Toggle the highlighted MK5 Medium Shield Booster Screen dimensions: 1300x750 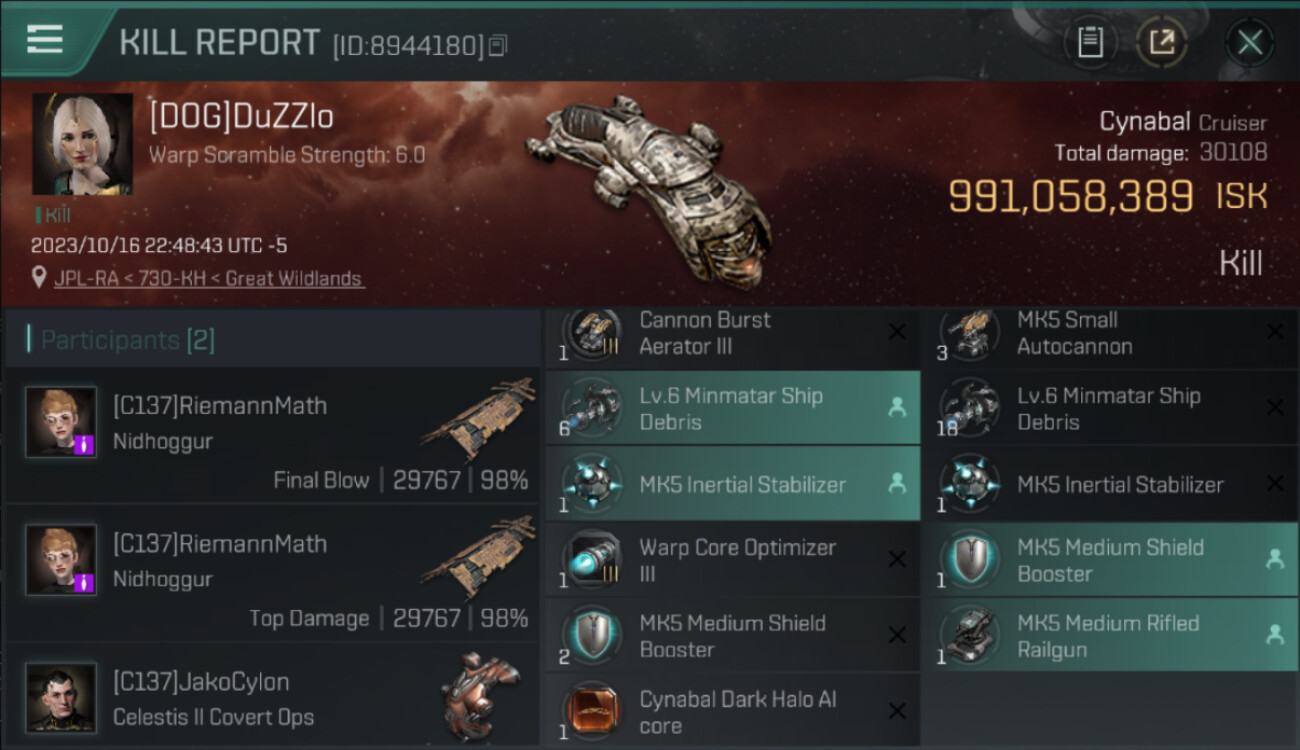point(1109,560)
